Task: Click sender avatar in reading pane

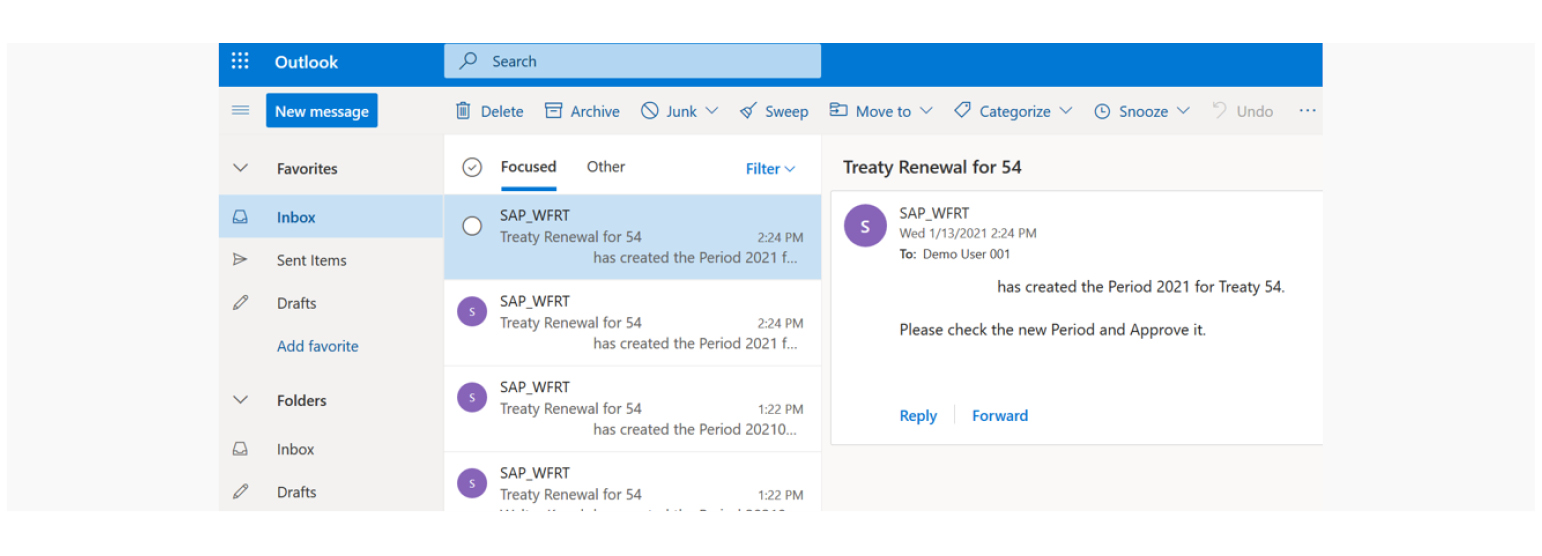Action: click(865, 225)
